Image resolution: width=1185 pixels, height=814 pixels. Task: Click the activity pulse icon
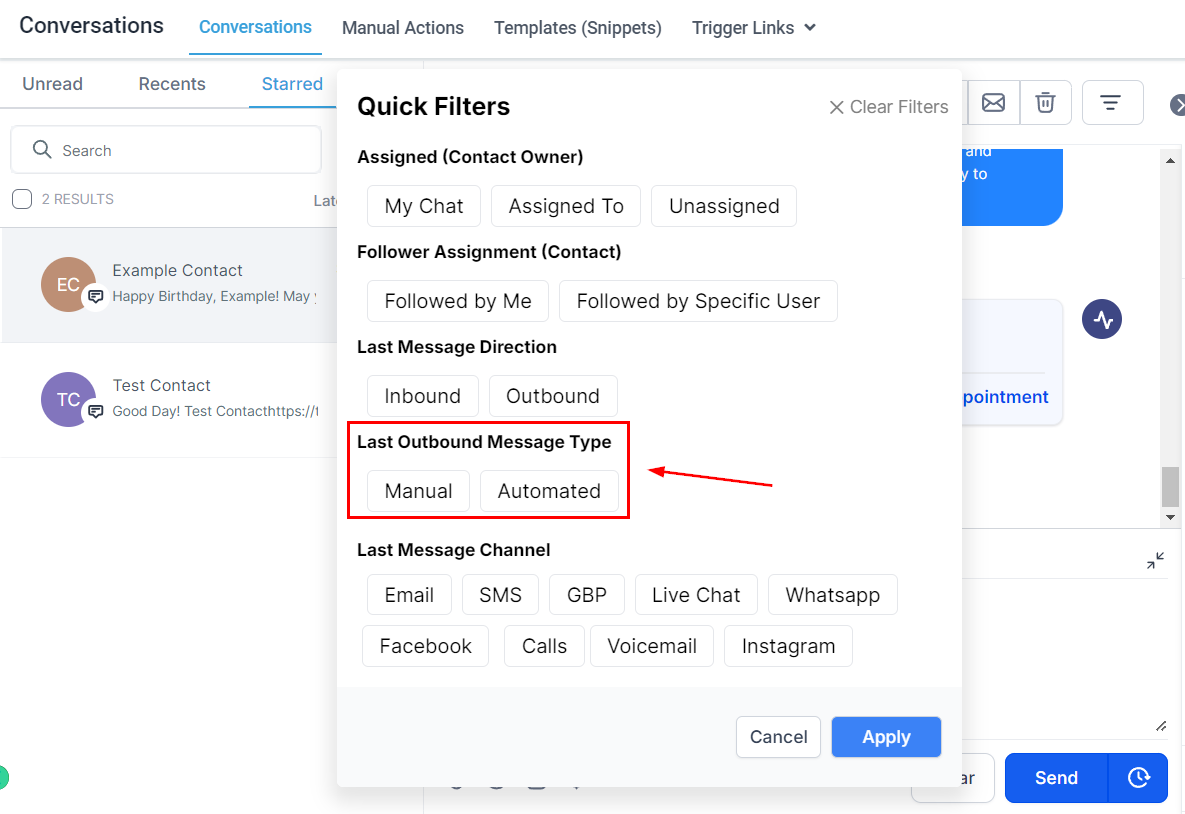tap(1102, 319)
